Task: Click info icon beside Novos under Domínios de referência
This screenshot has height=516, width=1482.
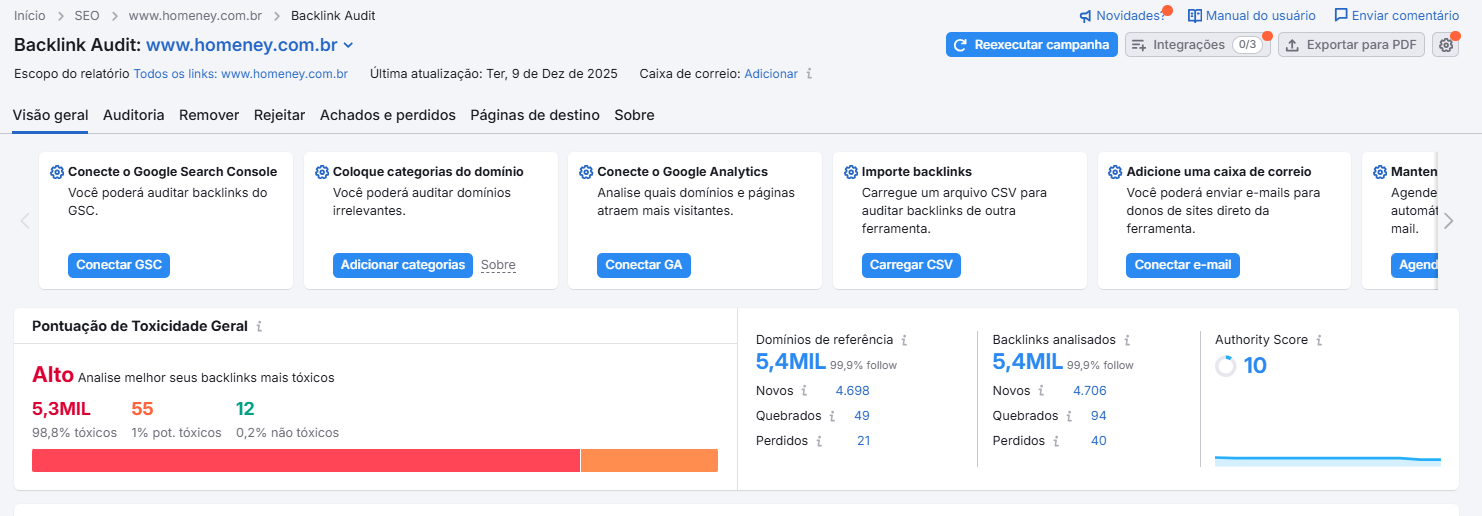Action: click(804, 391)
